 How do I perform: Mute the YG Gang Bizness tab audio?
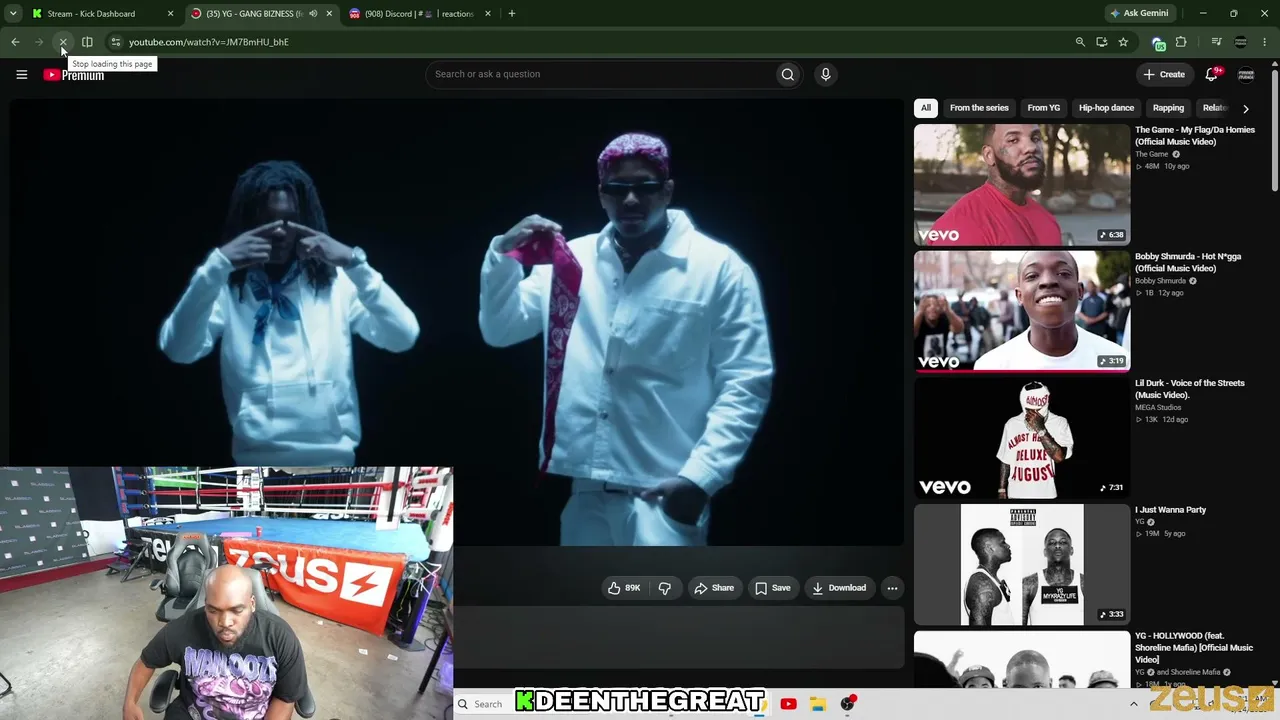click(x=314, y=14)
